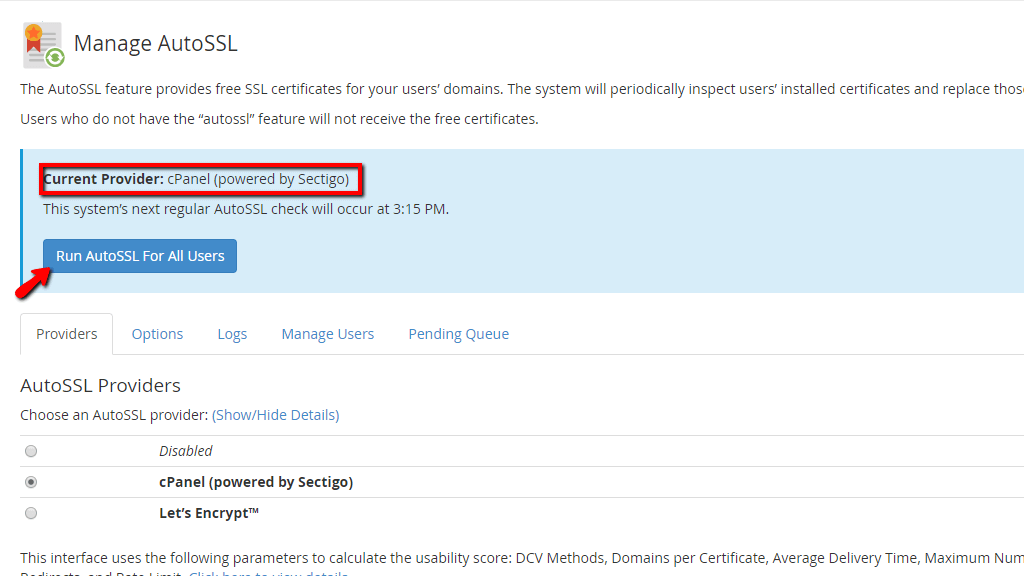Switch to the Manage Users tab
The height and width of the screenshot is (576, 1024).
tap(327, 333)
